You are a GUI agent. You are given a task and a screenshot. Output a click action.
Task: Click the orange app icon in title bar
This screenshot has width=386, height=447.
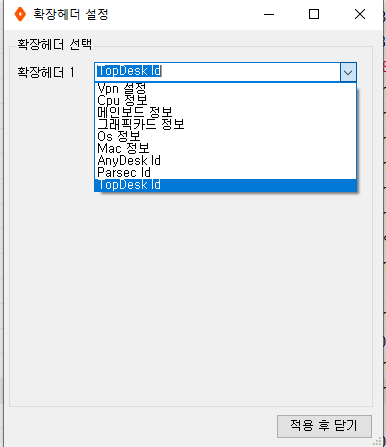(x=20, y=14)
